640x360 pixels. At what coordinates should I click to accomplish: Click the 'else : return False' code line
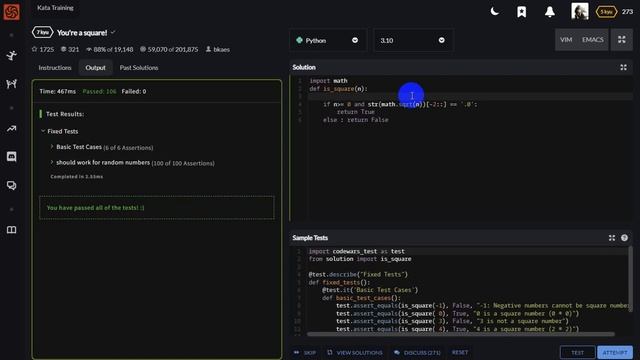[x=356, y=120]
